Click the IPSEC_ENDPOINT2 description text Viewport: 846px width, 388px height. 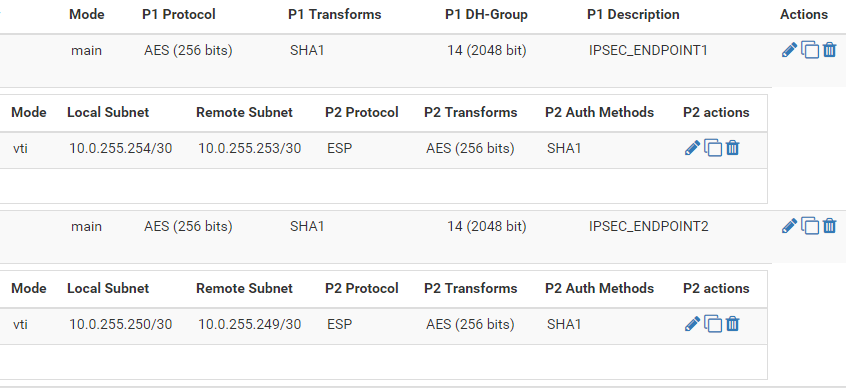point(649,227)
